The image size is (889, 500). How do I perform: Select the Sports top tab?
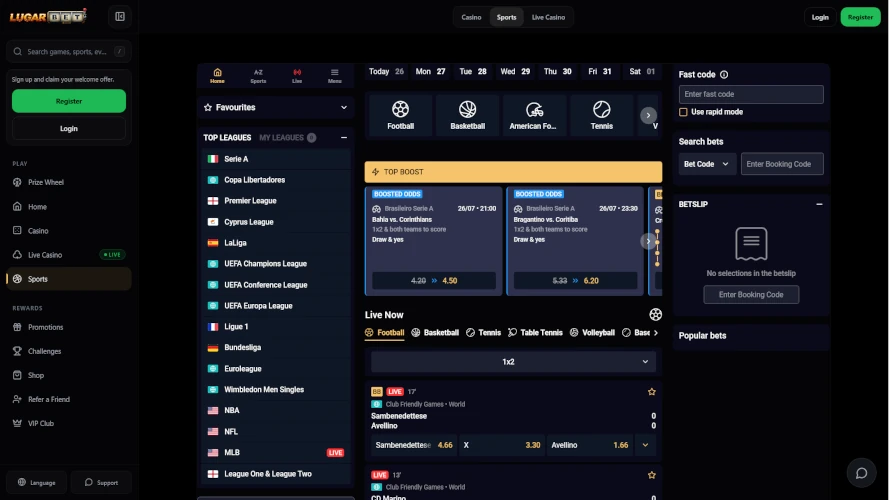[x=506, y=17]
